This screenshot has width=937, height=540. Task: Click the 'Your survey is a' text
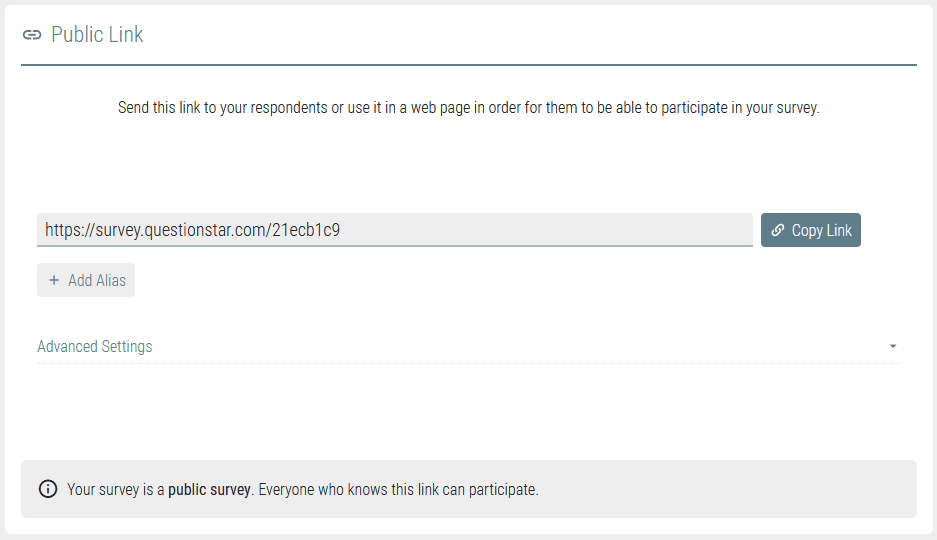point(115,489)
